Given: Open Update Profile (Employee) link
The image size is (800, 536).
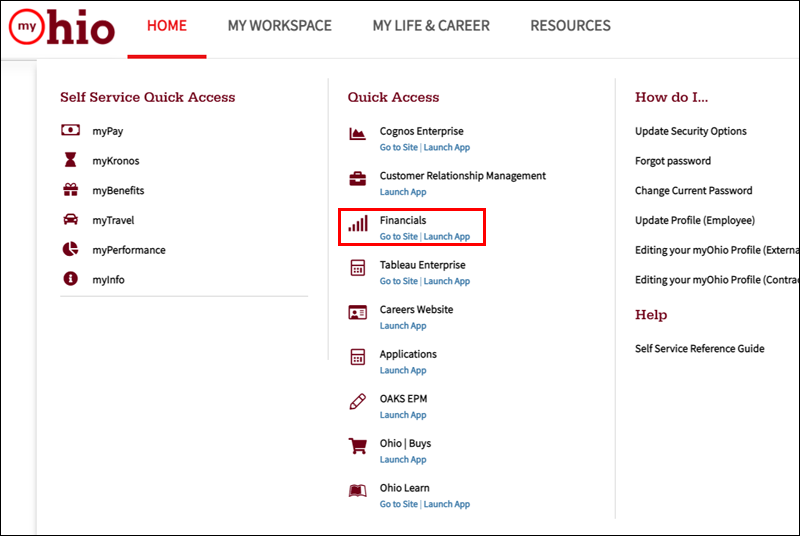Looking at the screenshot, I should [x=695, y=220].
